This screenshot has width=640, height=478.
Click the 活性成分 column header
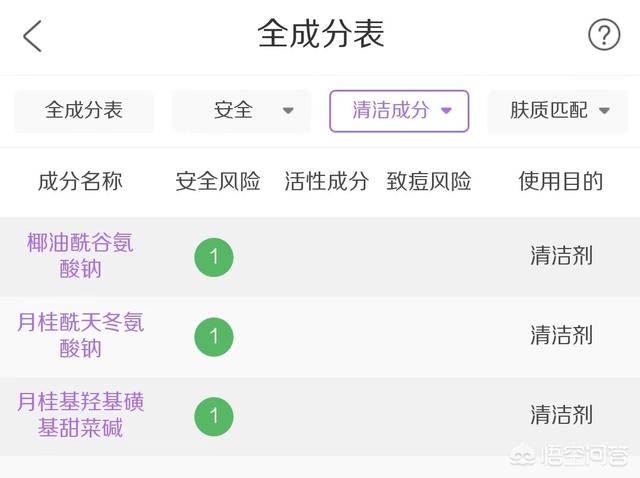pyautogui.click(x=327, y=181)
